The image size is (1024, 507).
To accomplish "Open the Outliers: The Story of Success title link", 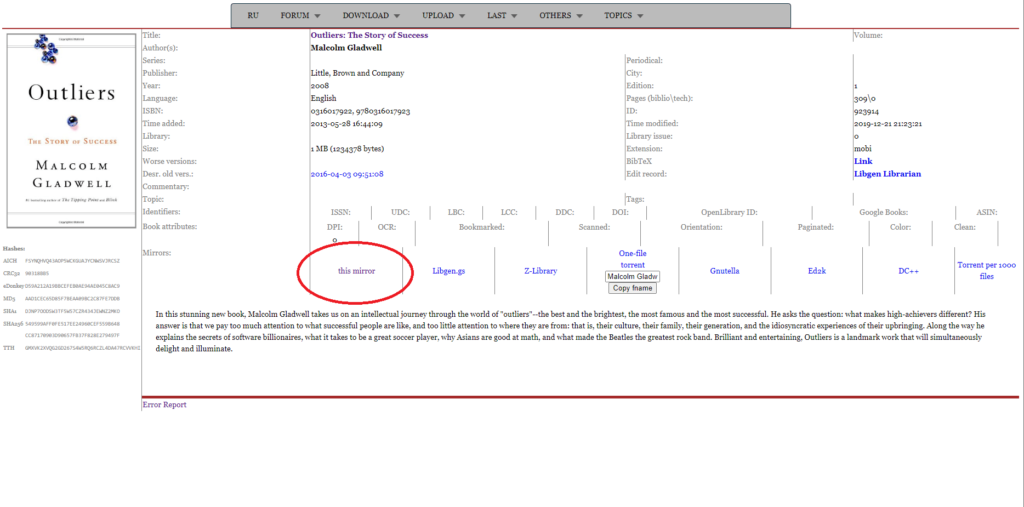I will pos(369,35).
